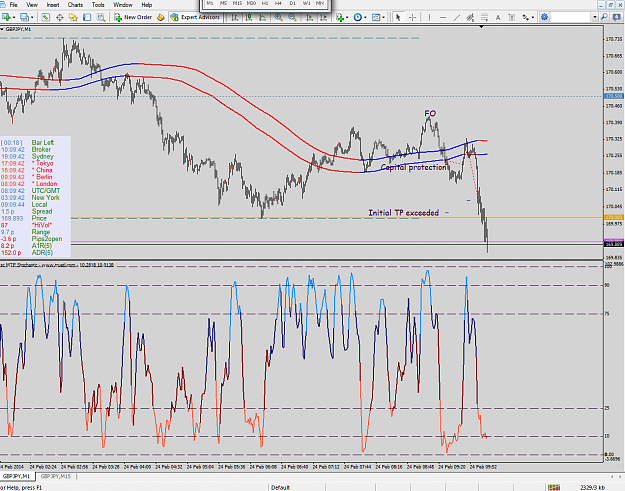The width and height of the screenshot is (625, 491).
Task: Select the Equidistant Channel tool
Action: (471, 17)
